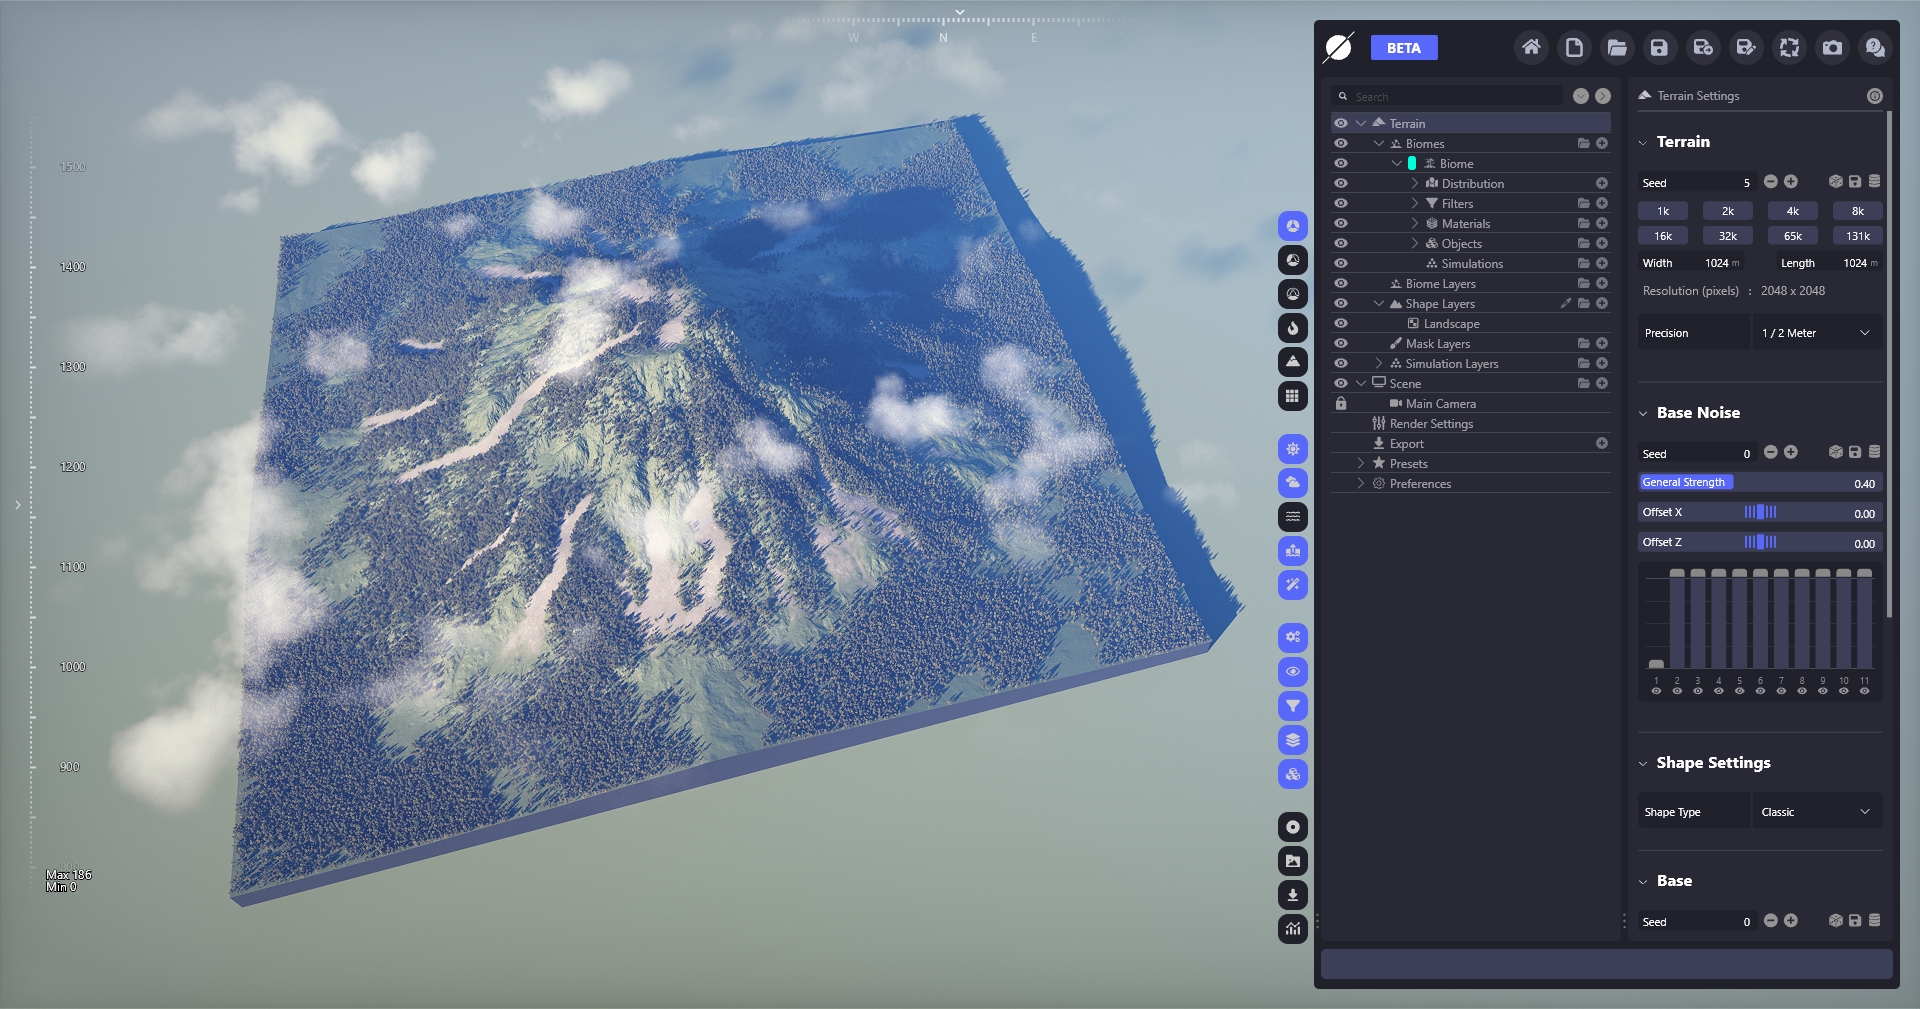
Task: Adjust the General Strength slider
Action: tap(1760, 483)
